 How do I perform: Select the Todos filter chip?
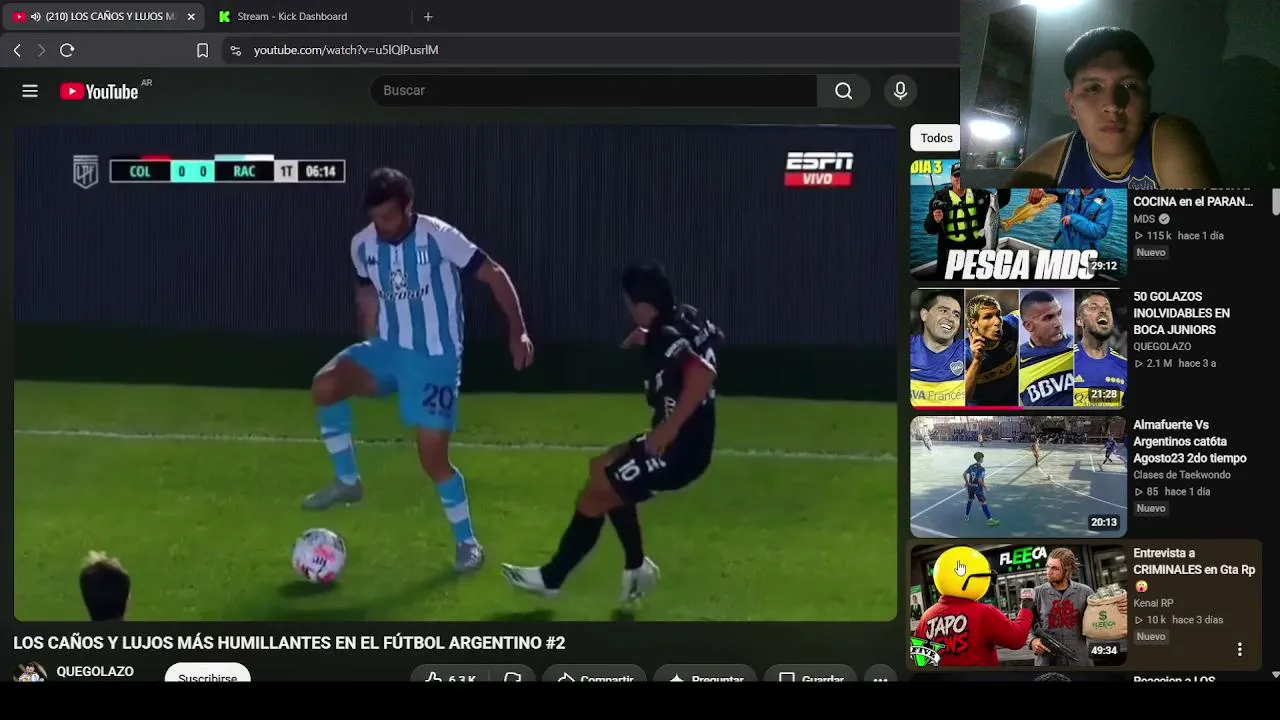936,138
